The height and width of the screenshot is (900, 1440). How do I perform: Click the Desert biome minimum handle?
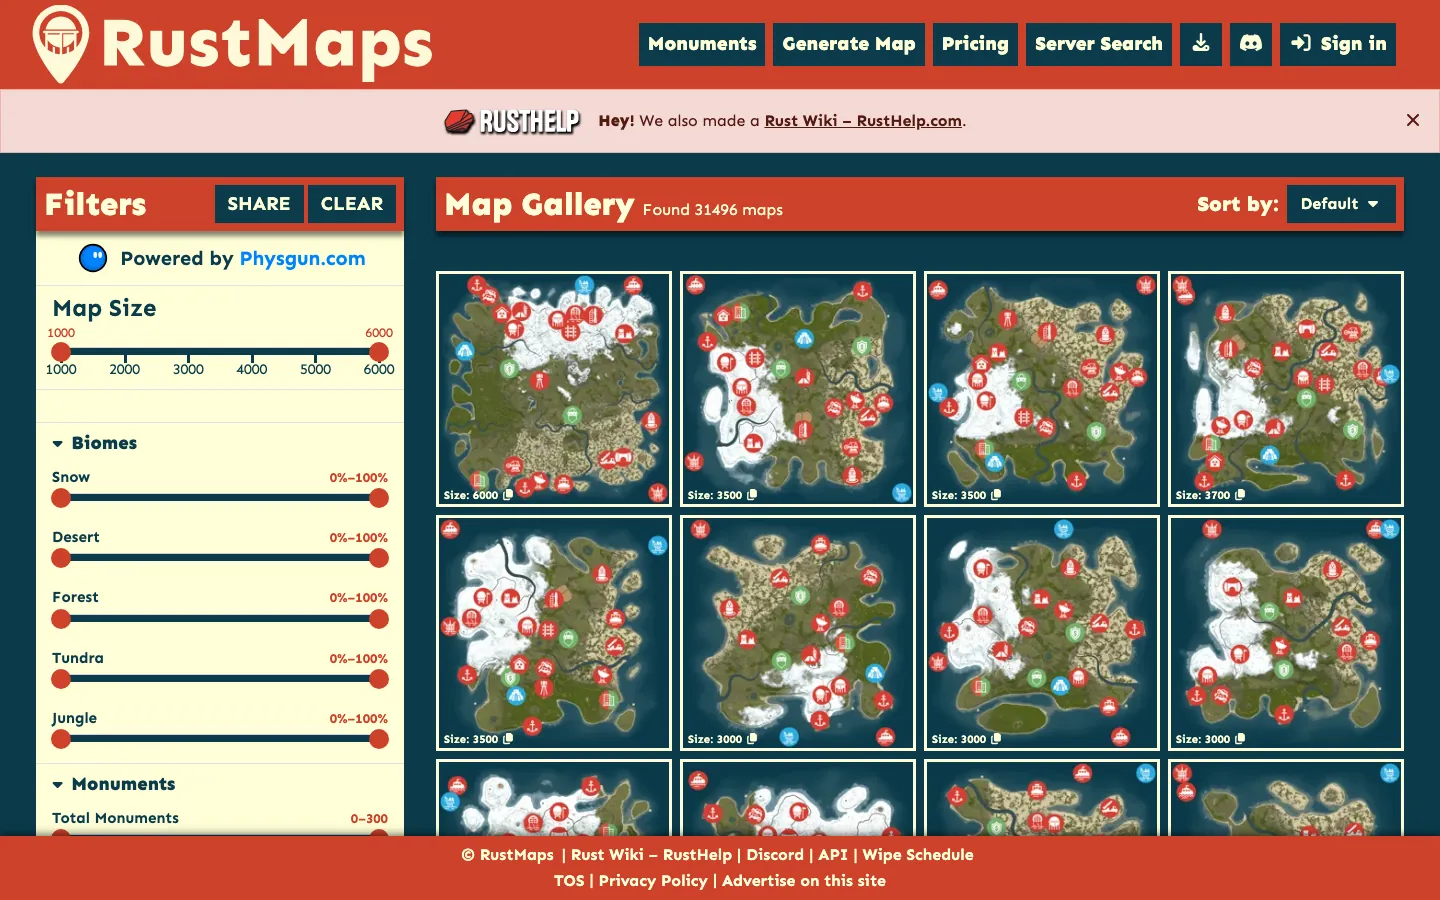[x=61, y=558]
